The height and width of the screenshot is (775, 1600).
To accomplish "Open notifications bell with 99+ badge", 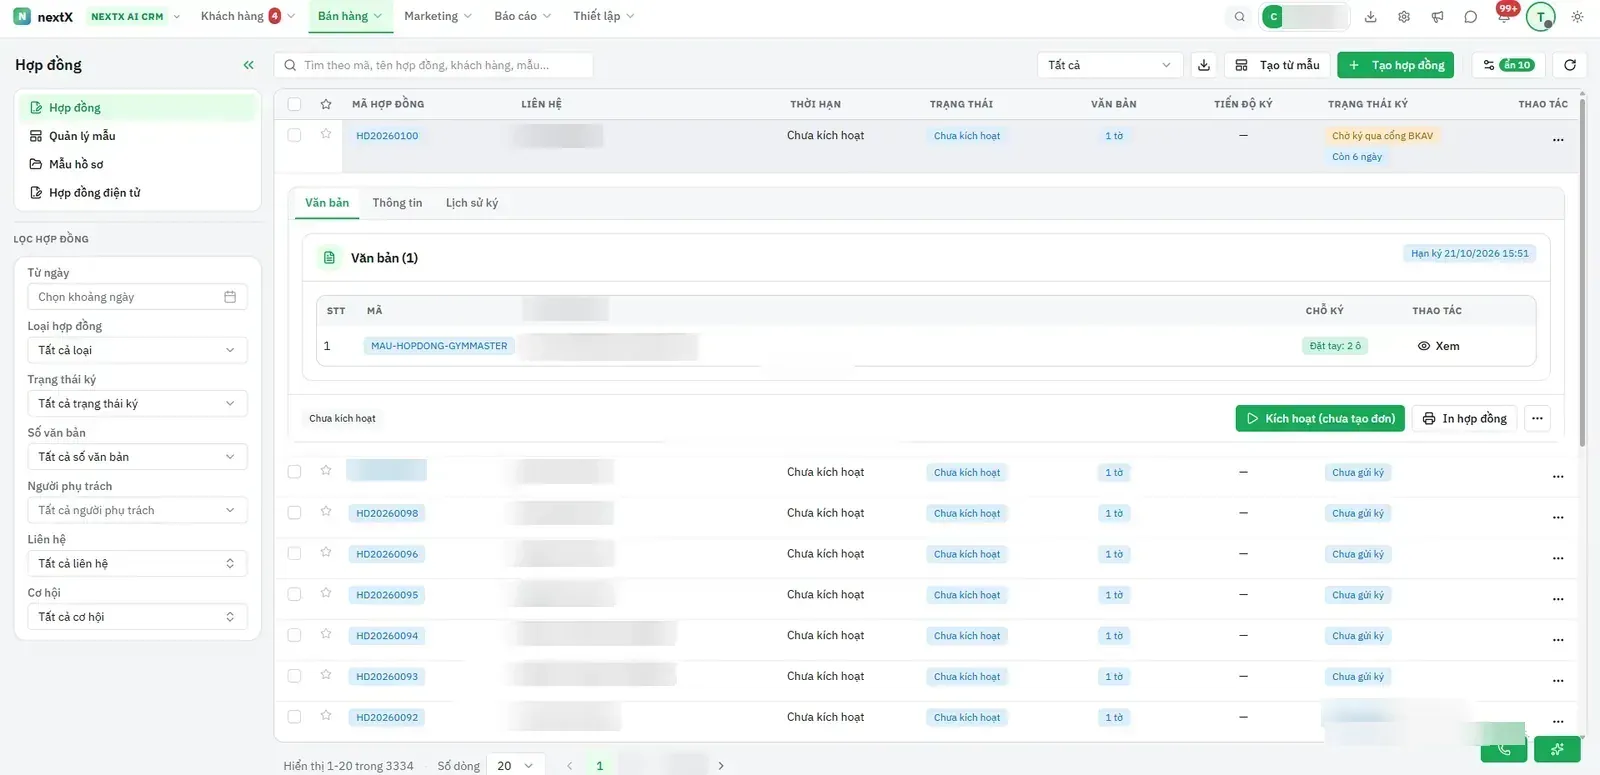I will pos(1504,15).
